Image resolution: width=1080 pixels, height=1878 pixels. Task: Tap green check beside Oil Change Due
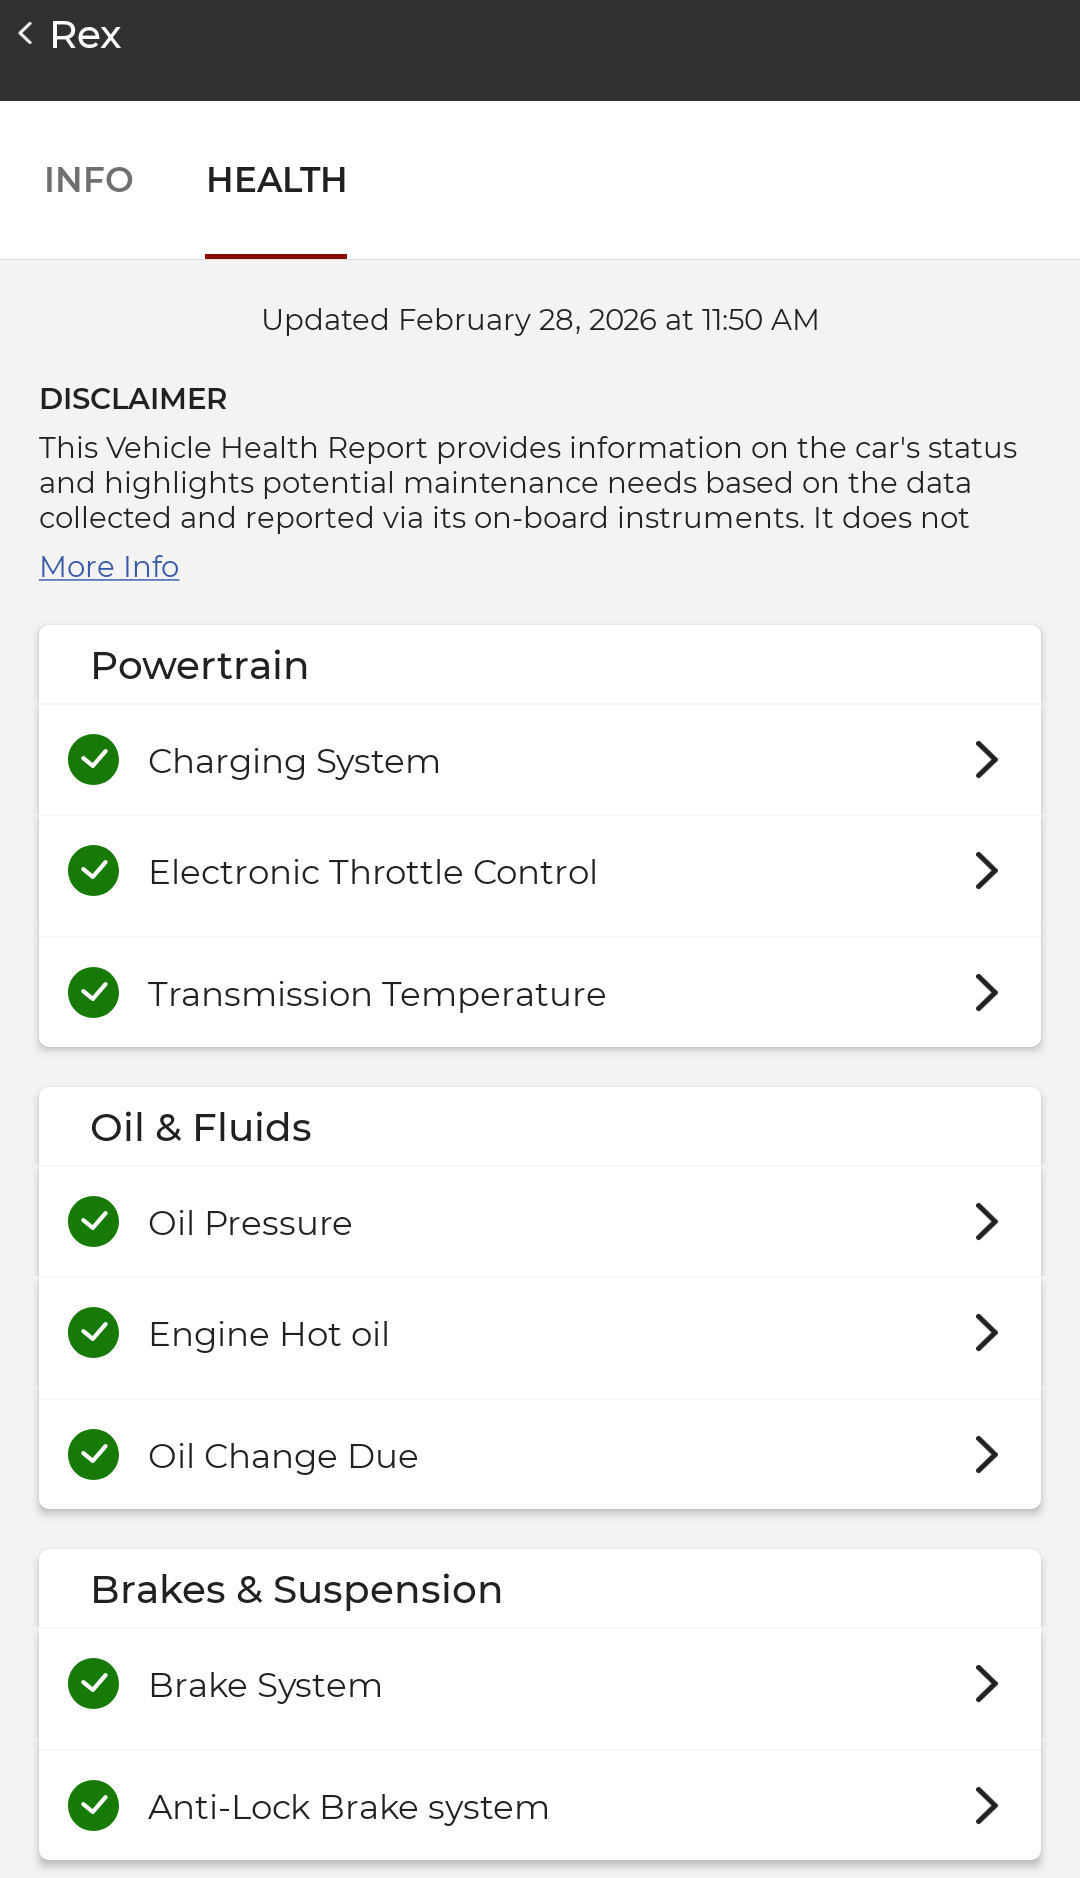(x=94, y=1455)
